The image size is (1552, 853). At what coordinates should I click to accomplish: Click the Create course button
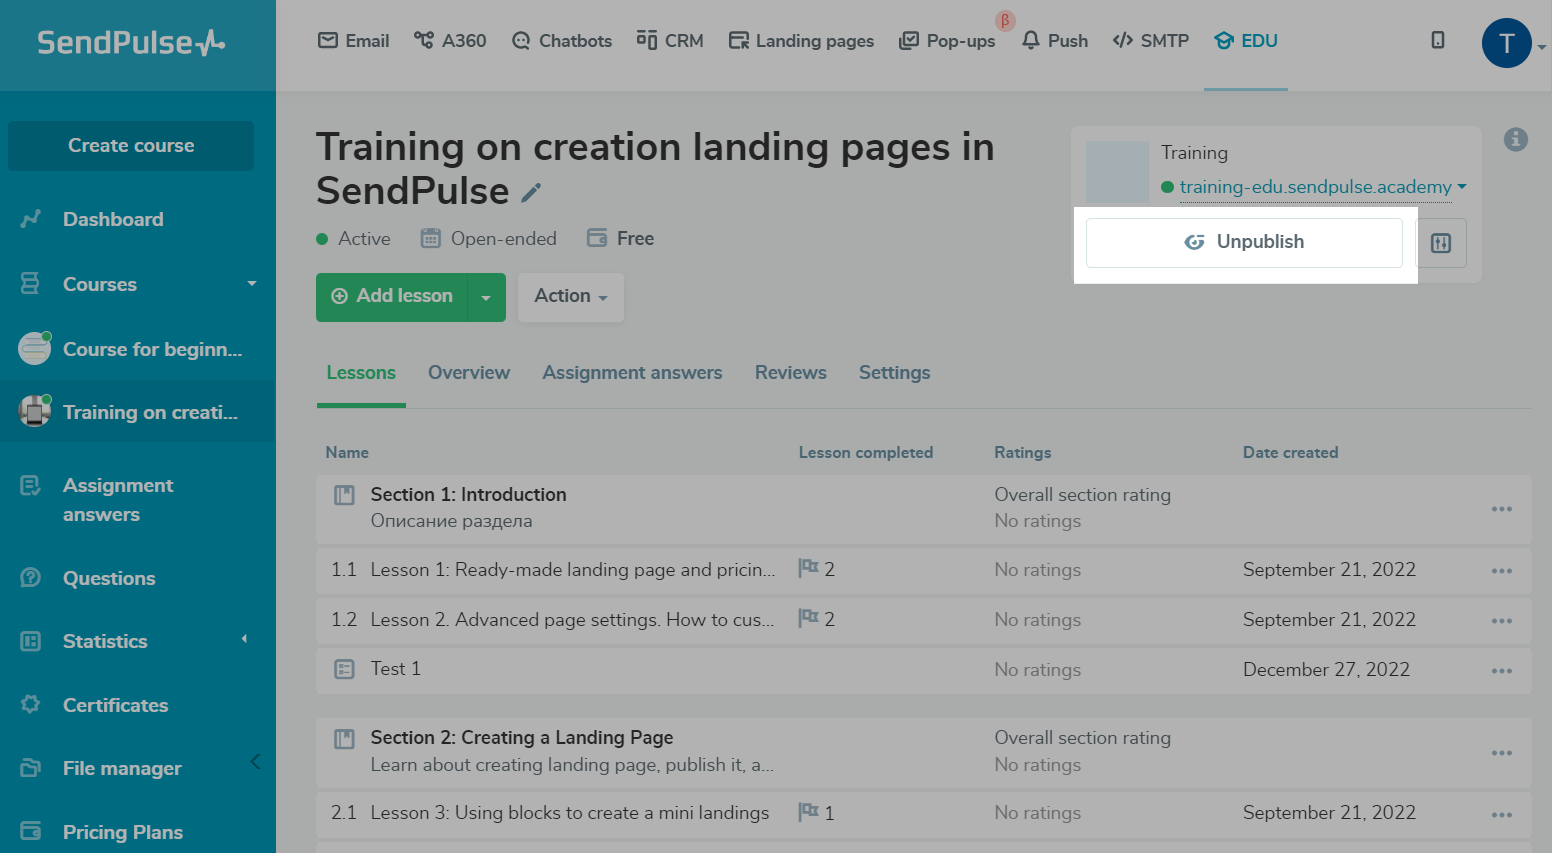[x=131, y=146]
